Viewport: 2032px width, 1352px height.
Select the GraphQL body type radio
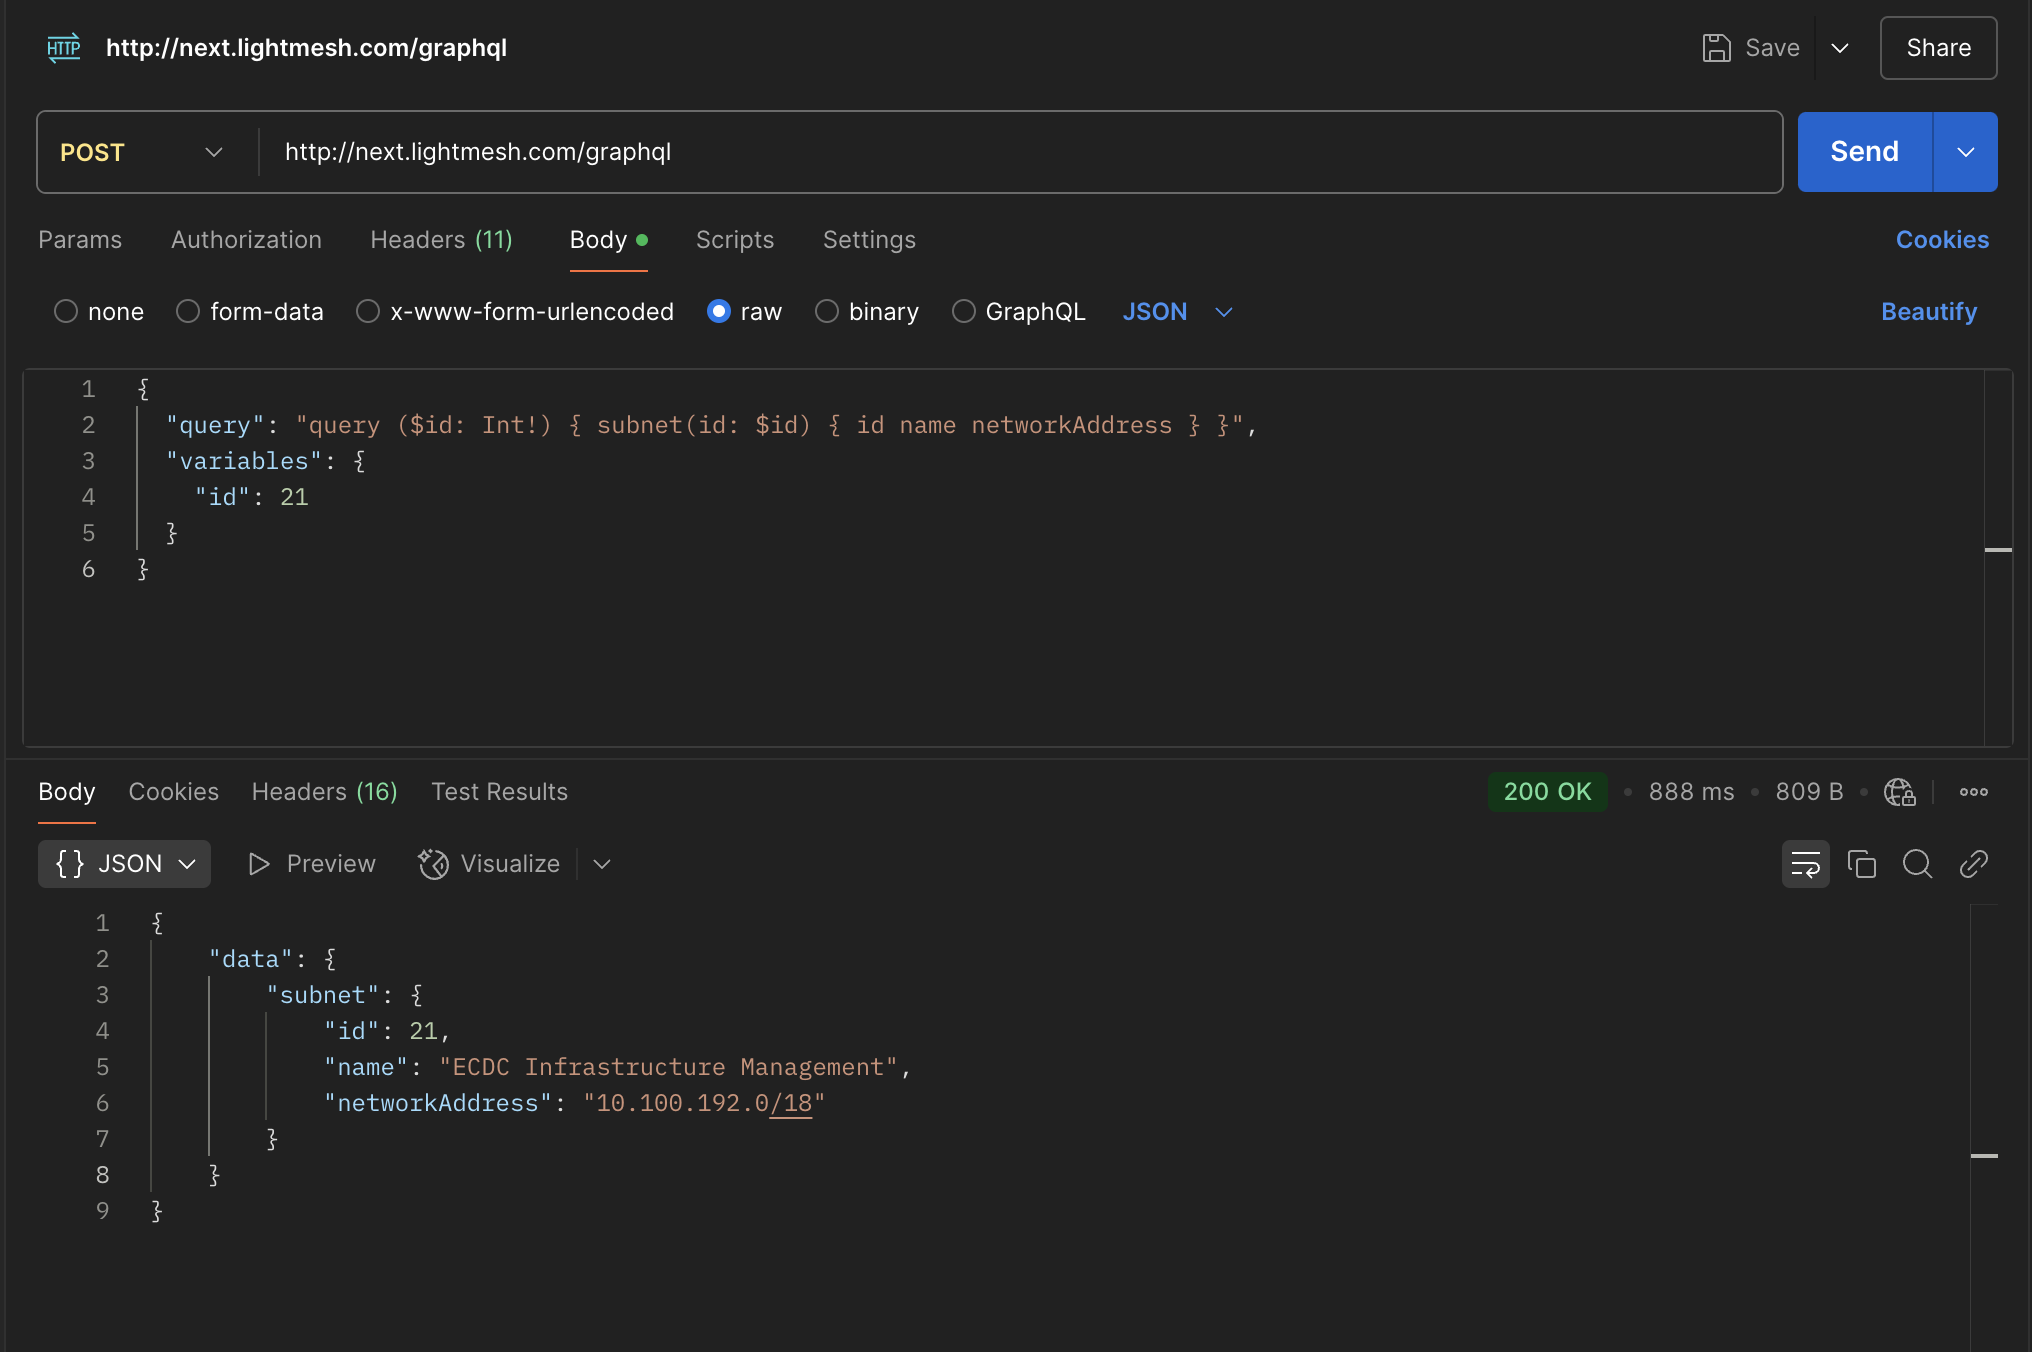click(x=964, y=312)
